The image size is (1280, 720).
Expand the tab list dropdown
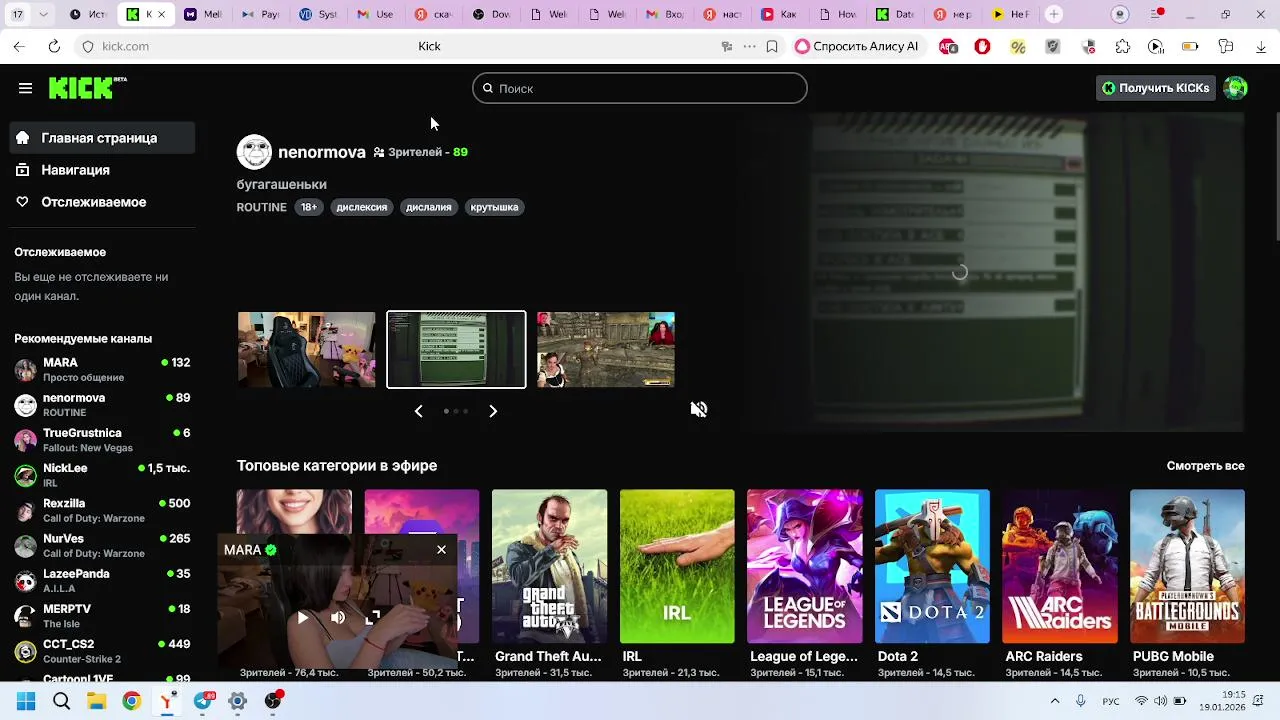pos(43,15)
